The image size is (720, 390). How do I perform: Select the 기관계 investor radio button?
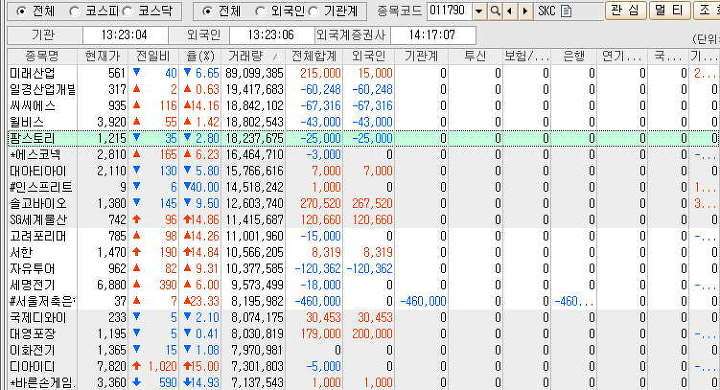(x=313, y=11)
